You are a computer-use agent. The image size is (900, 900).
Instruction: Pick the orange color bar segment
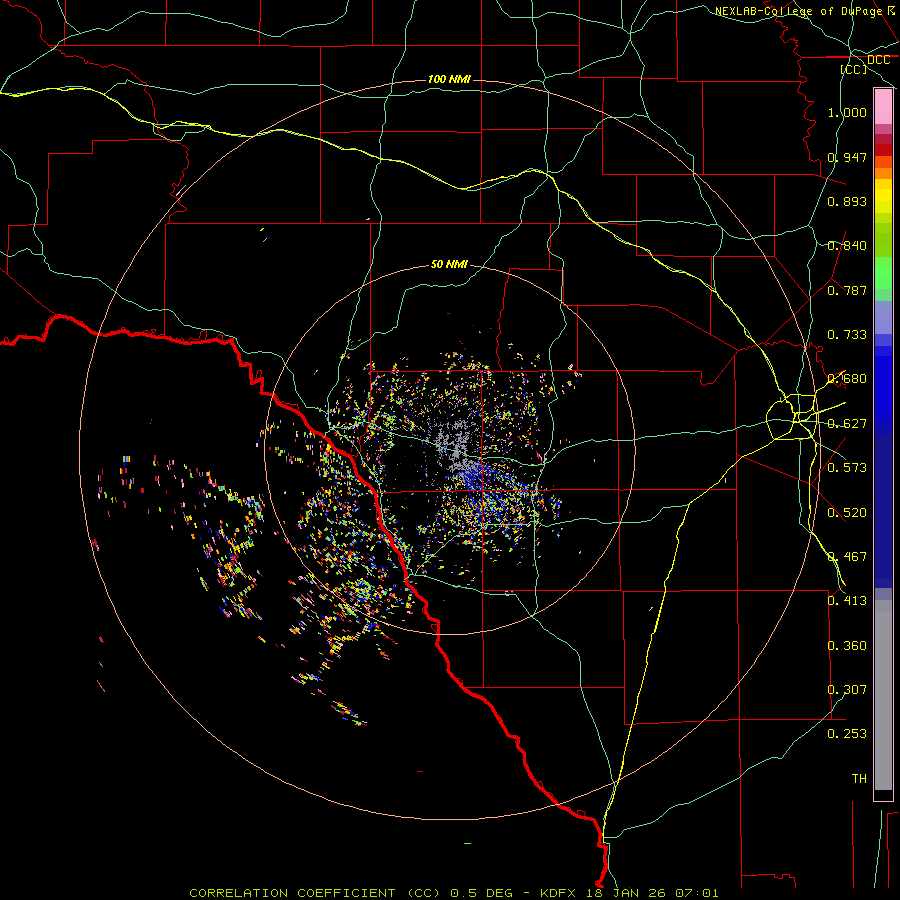click(x=883, y=173)
